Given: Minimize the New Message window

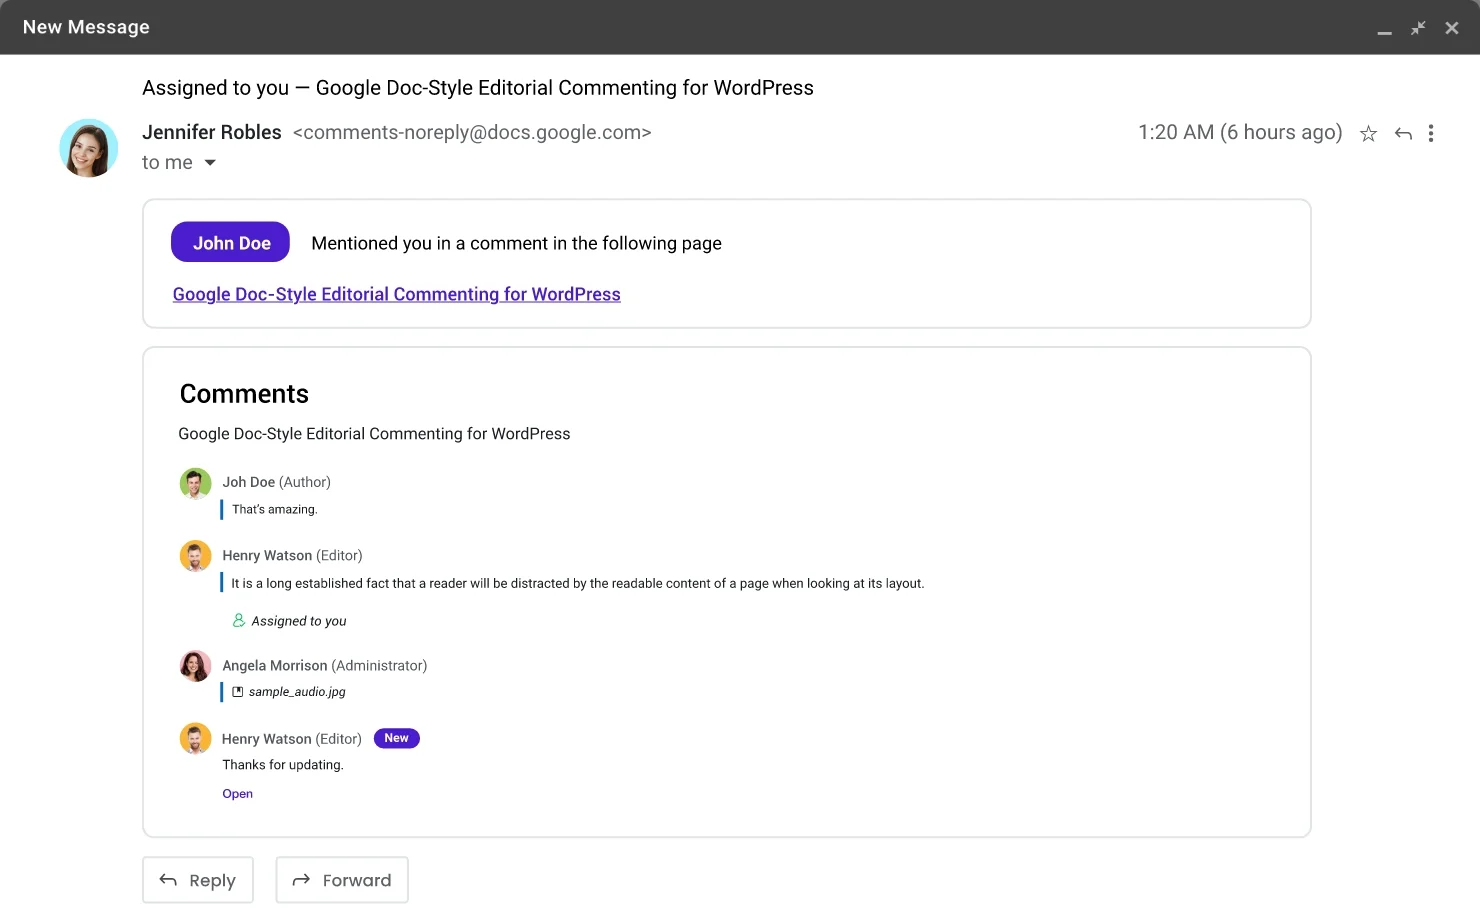Looking at the screenshot, I should (1384, 33).
